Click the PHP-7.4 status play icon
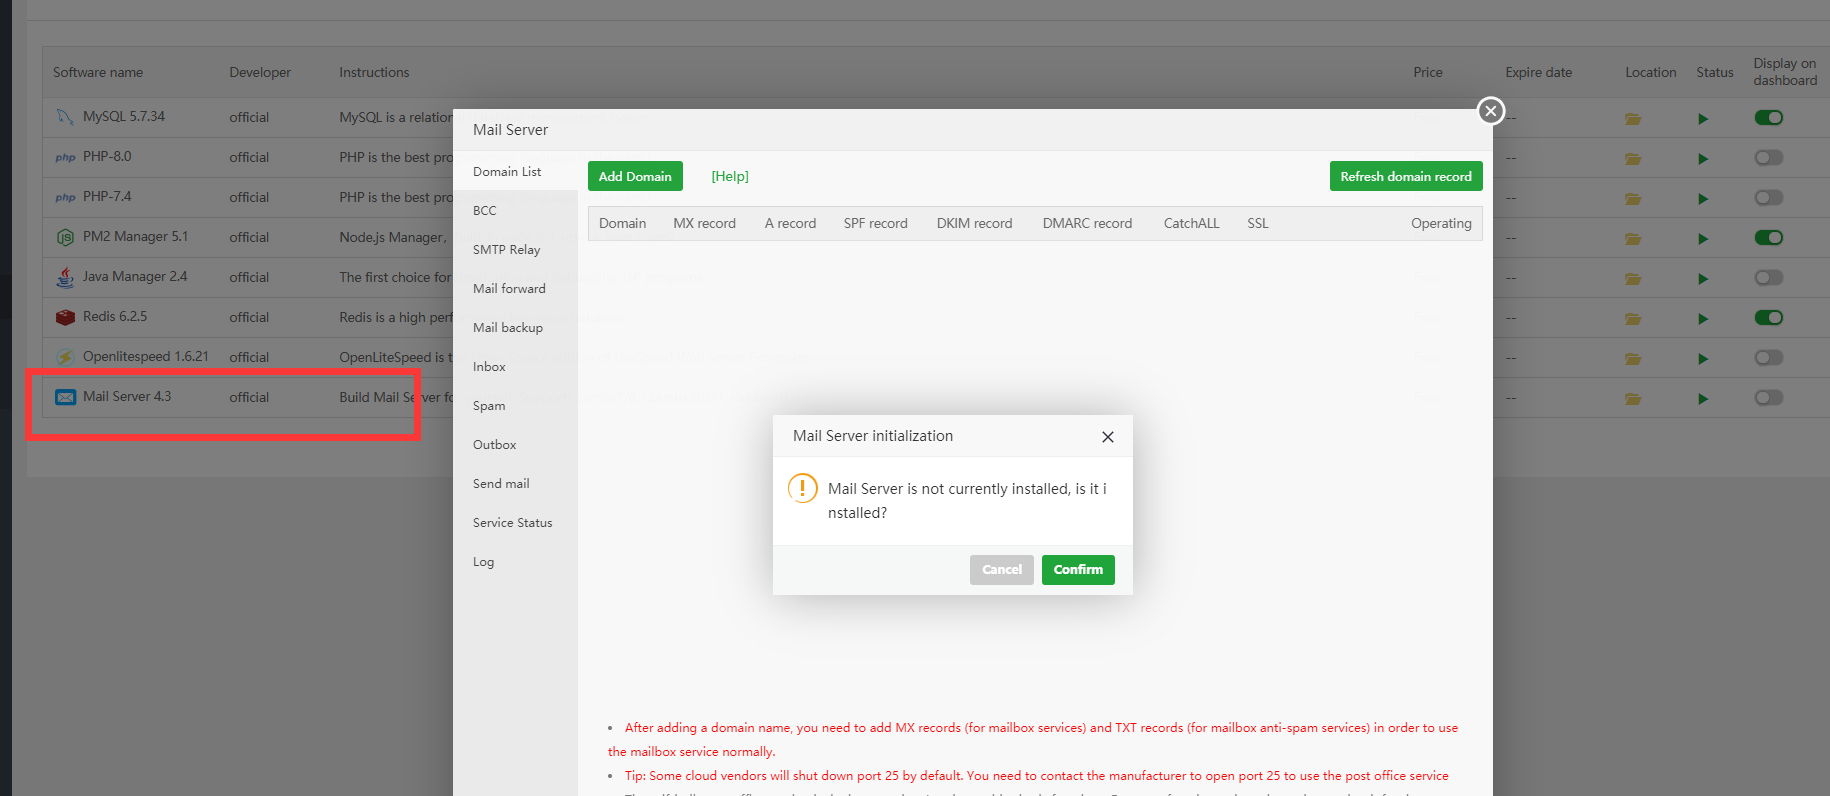The width and height of the screenshot is (1830, 796). pos(1703,199)
